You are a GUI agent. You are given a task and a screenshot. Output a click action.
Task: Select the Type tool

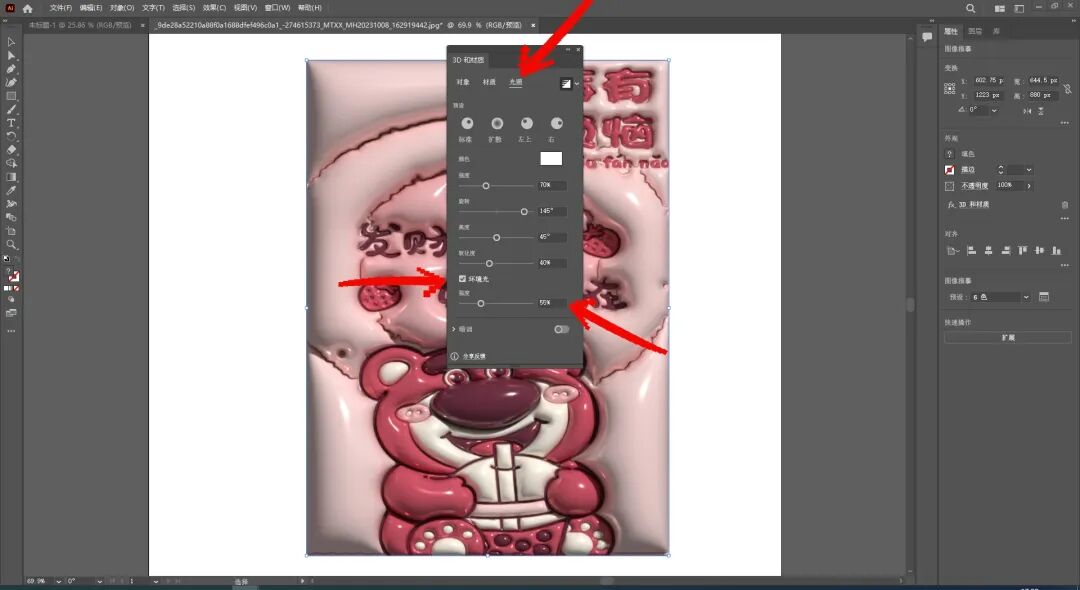[11, 123]
